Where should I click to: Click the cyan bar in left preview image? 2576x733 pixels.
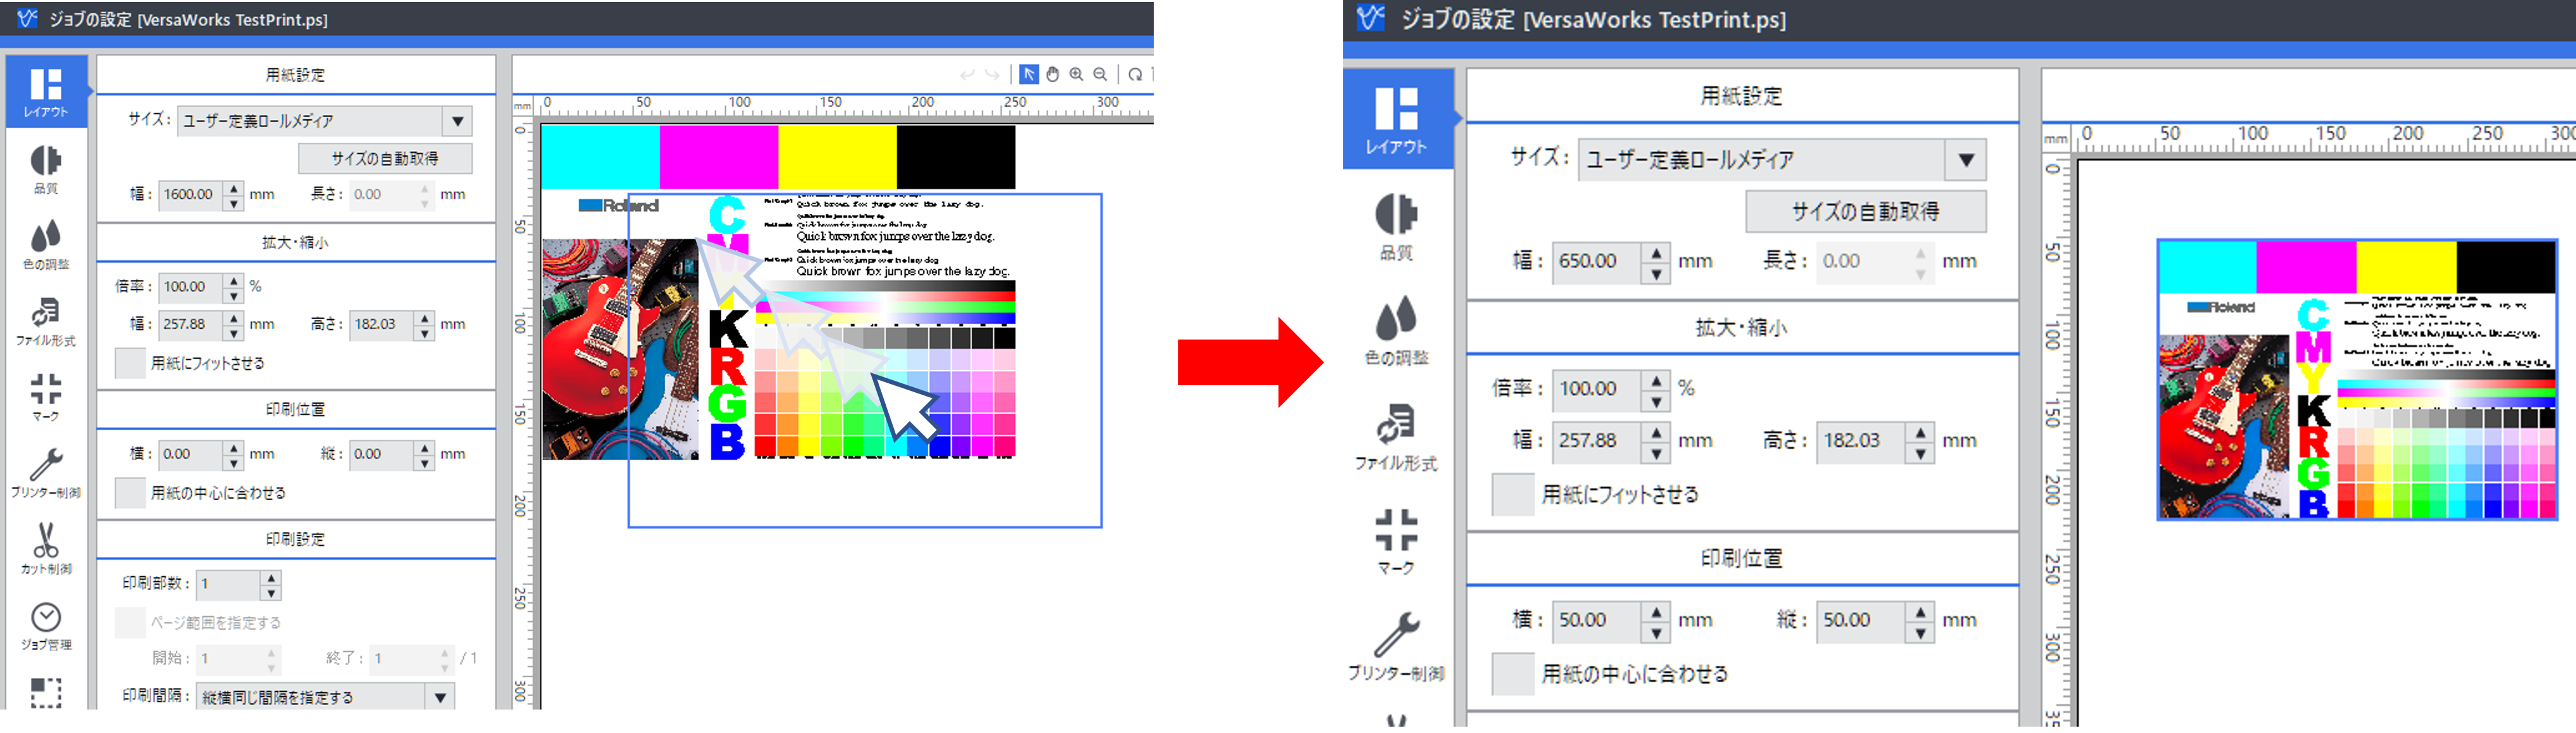[600, 156]
